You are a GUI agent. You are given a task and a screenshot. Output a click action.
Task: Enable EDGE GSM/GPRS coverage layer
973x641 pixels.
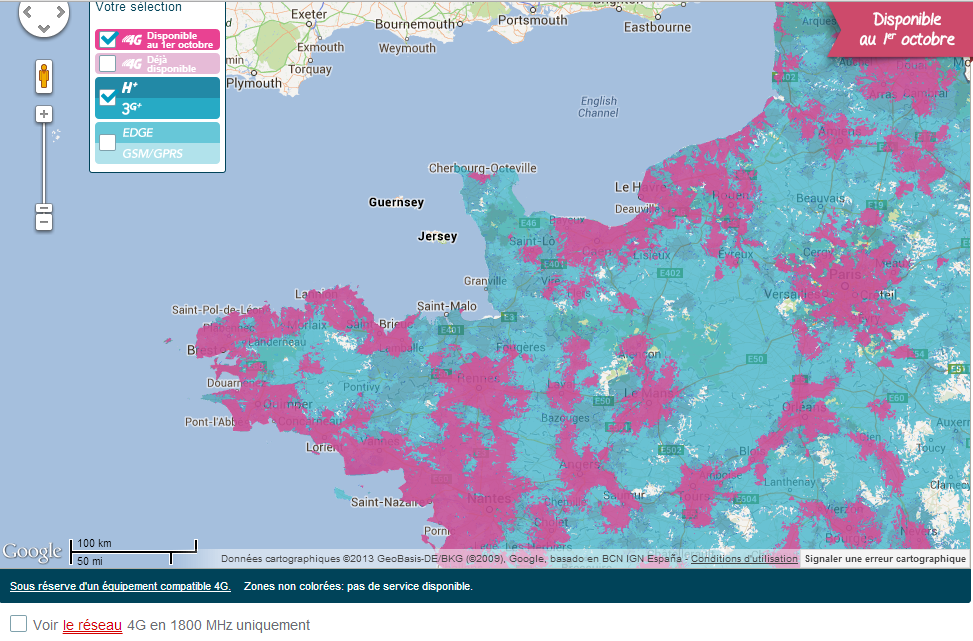(108, 143)
